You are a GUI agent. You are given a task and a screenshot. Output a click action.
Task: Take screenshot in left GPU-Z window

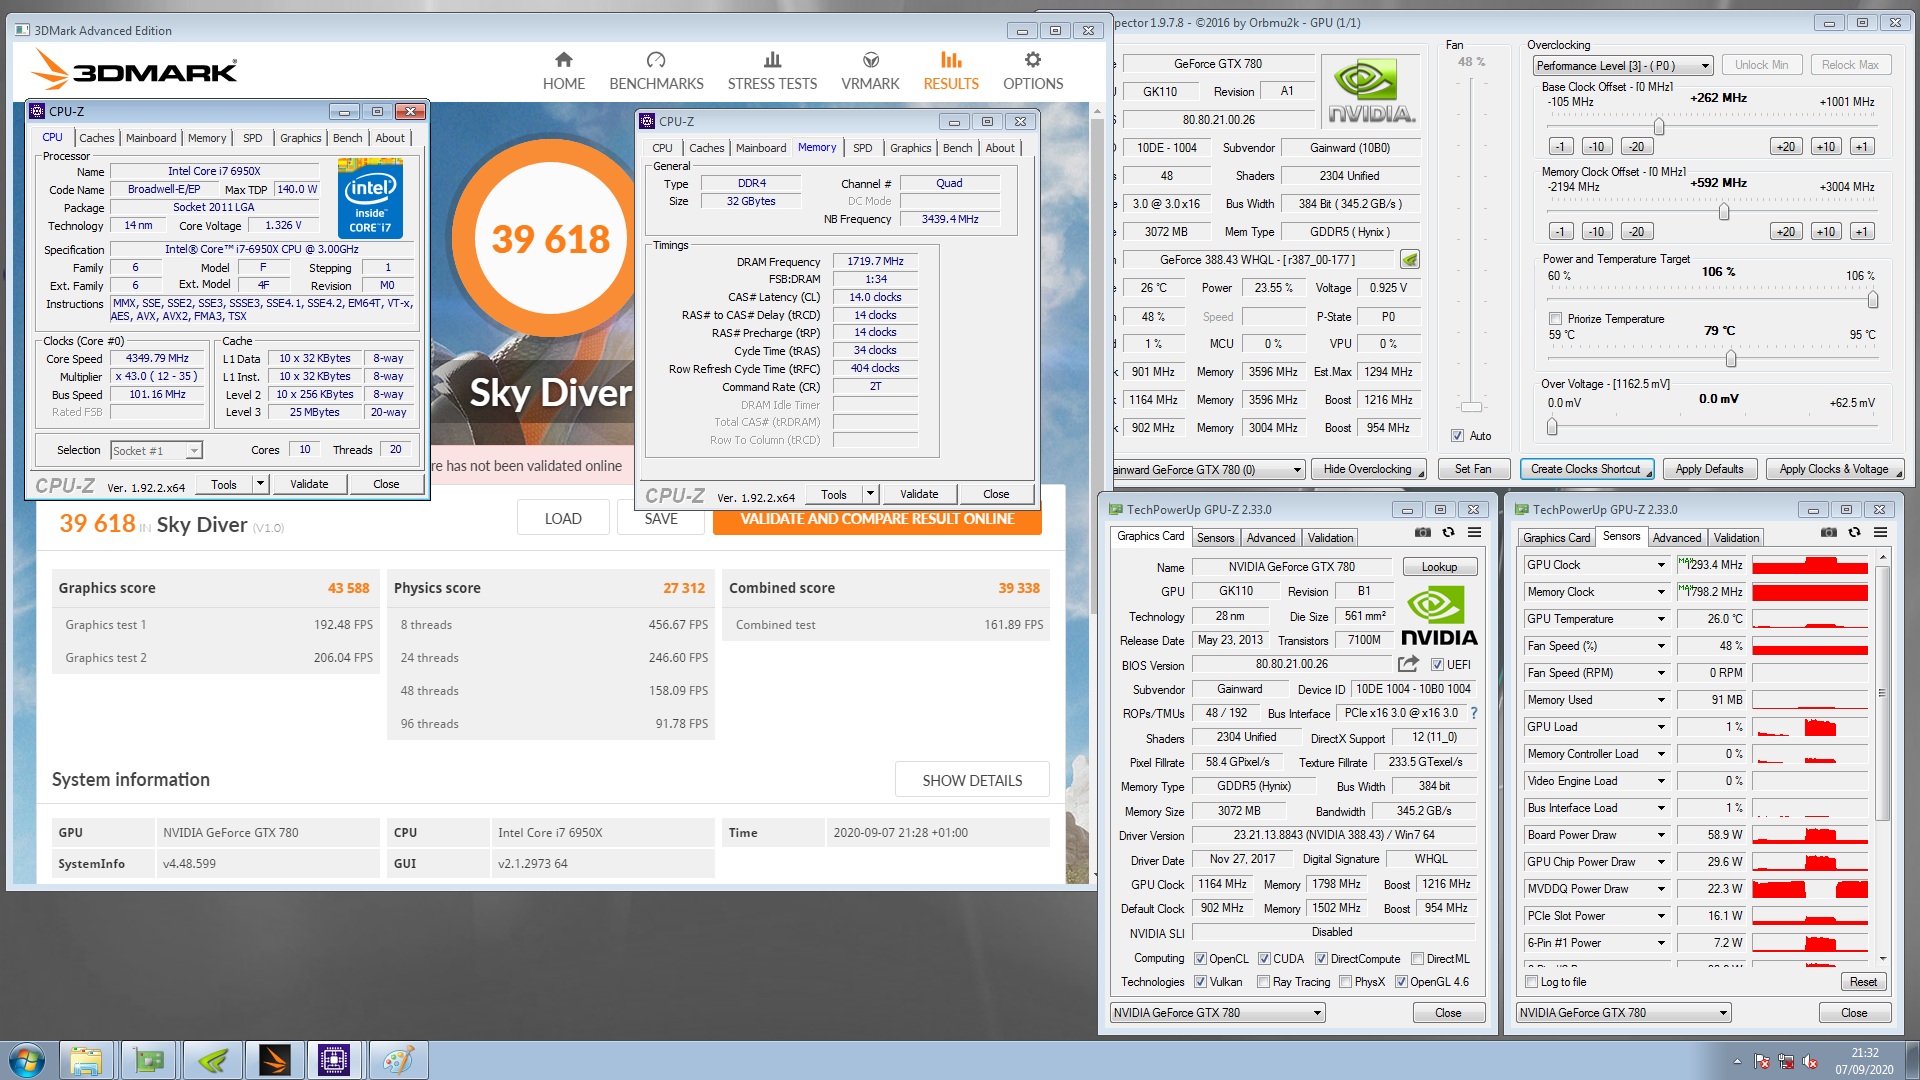(x=1422, y=533)
